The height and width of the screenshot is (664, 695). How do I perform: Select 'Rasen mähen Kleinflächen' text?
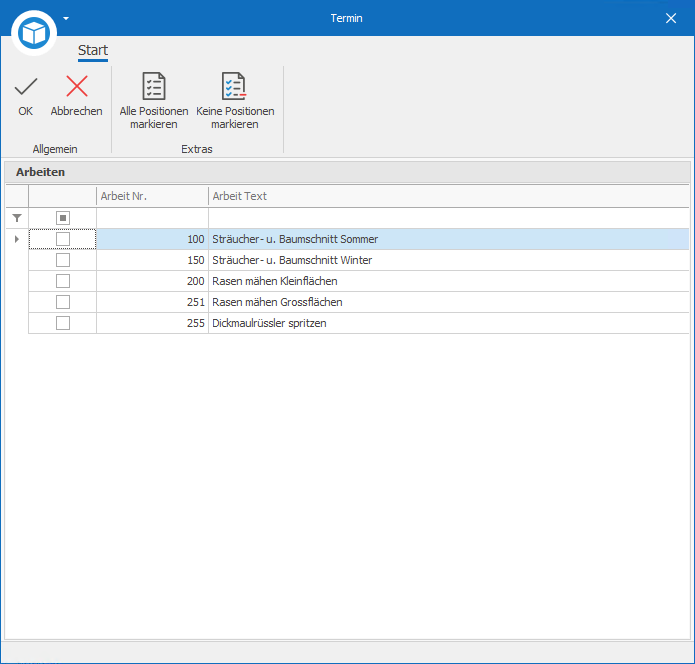click(275, 281)
